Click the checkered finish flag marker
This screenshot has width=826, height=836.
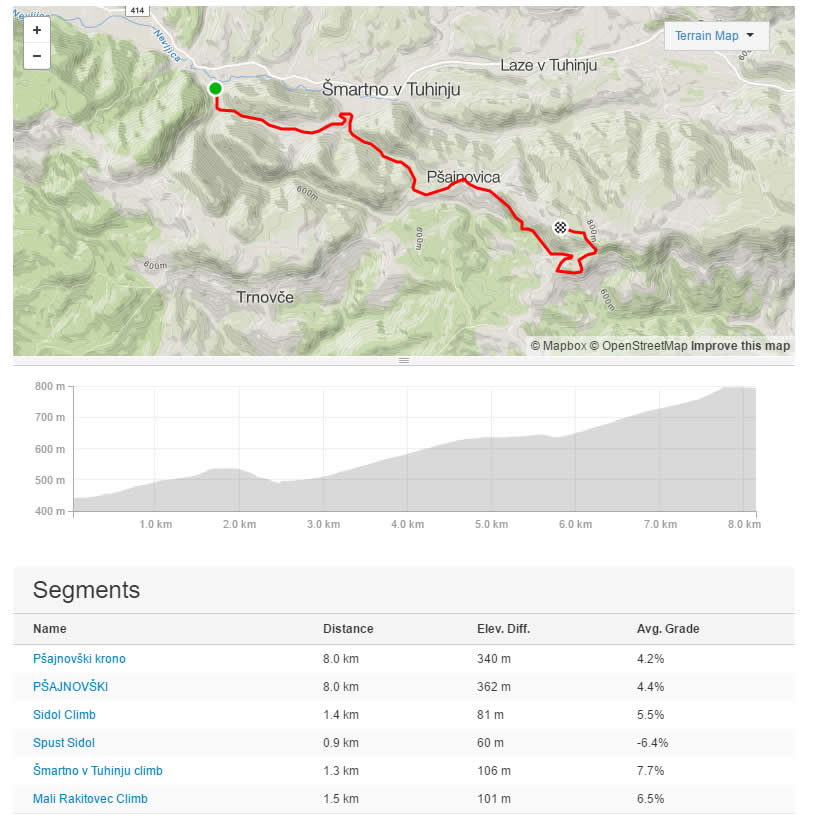pyautogui.click(x=560, y=228)
